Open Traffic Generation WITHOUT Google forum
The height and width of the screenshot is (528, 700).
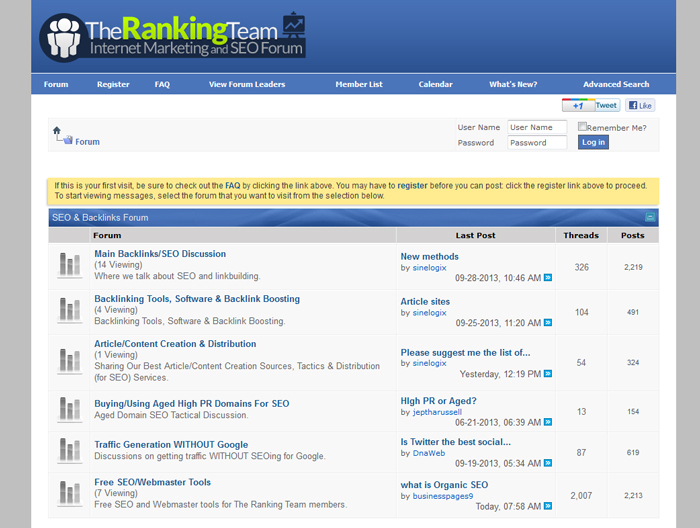point(171,445)
